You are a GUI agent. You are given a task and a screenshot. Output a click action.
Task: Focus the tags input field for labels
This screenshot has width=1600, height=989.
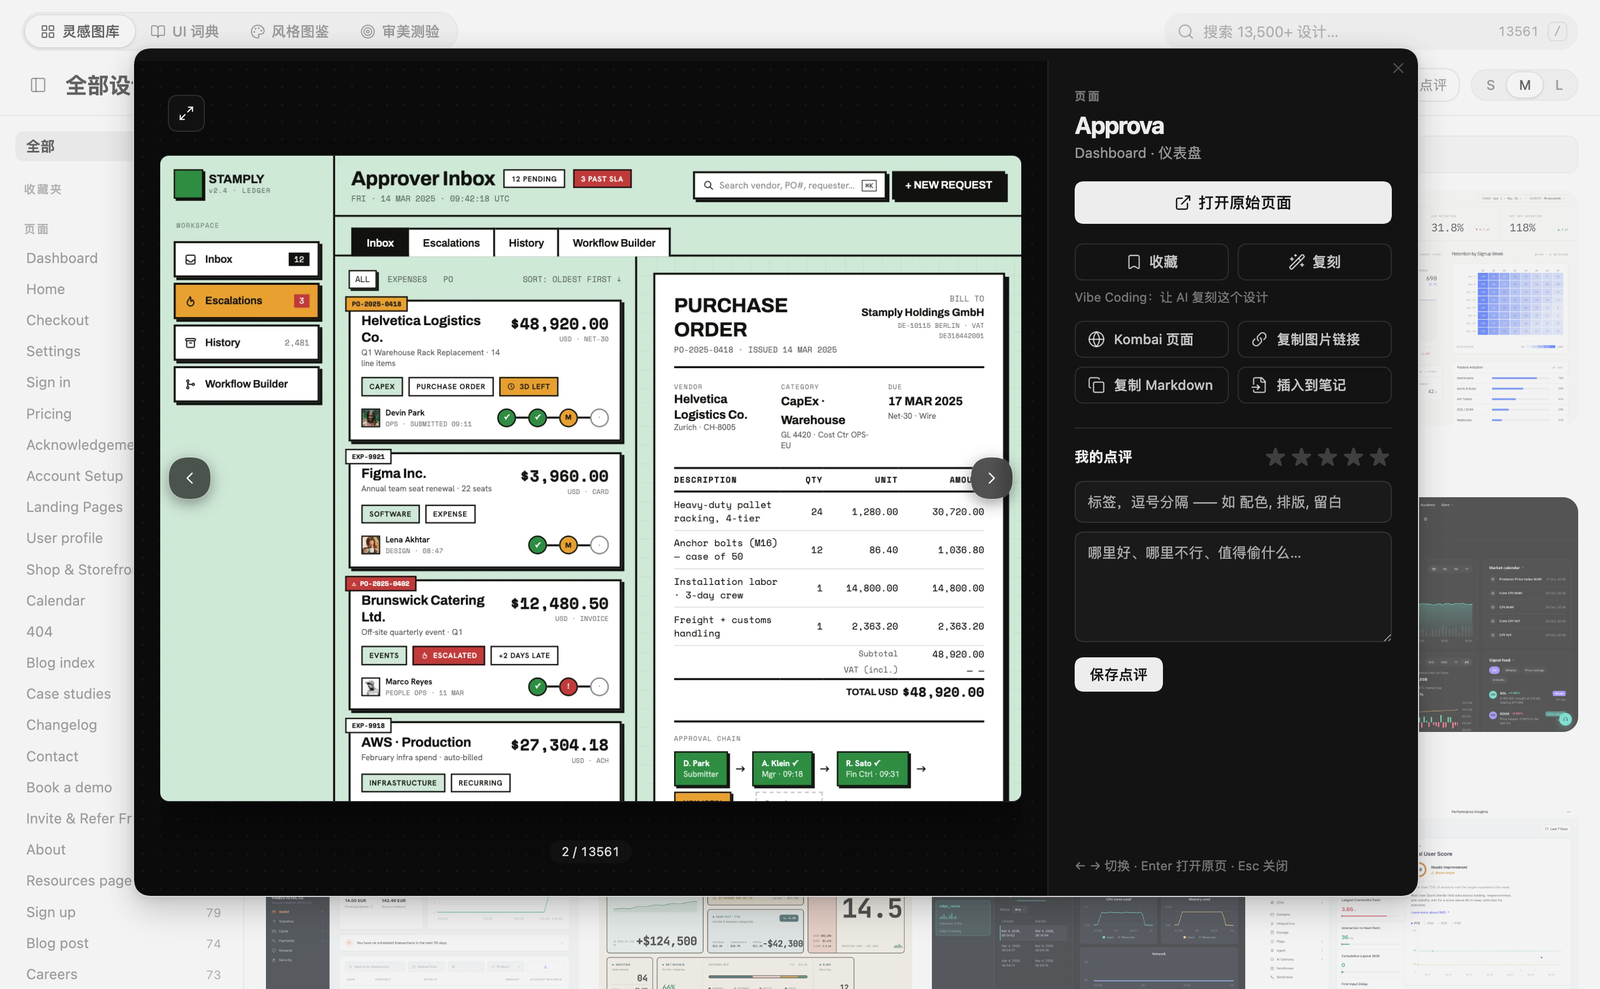click(1233, 502)
